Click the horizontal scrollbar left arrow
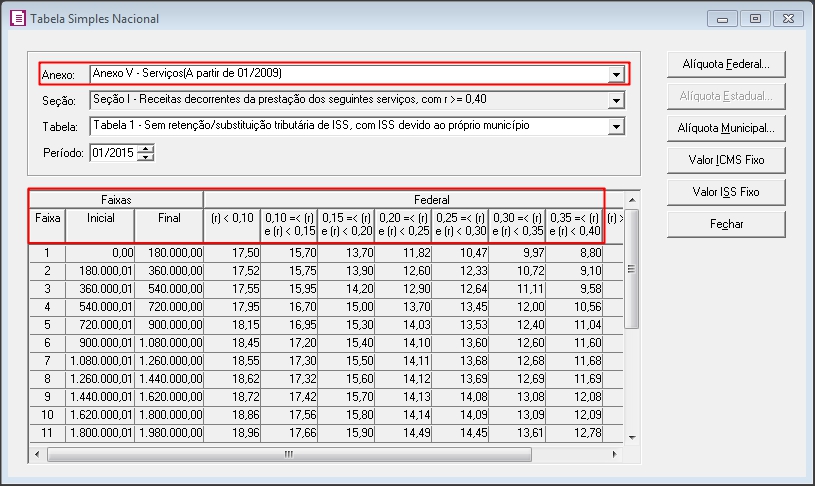The height and width of the screenshot is (486, 815). pos(37,454)
